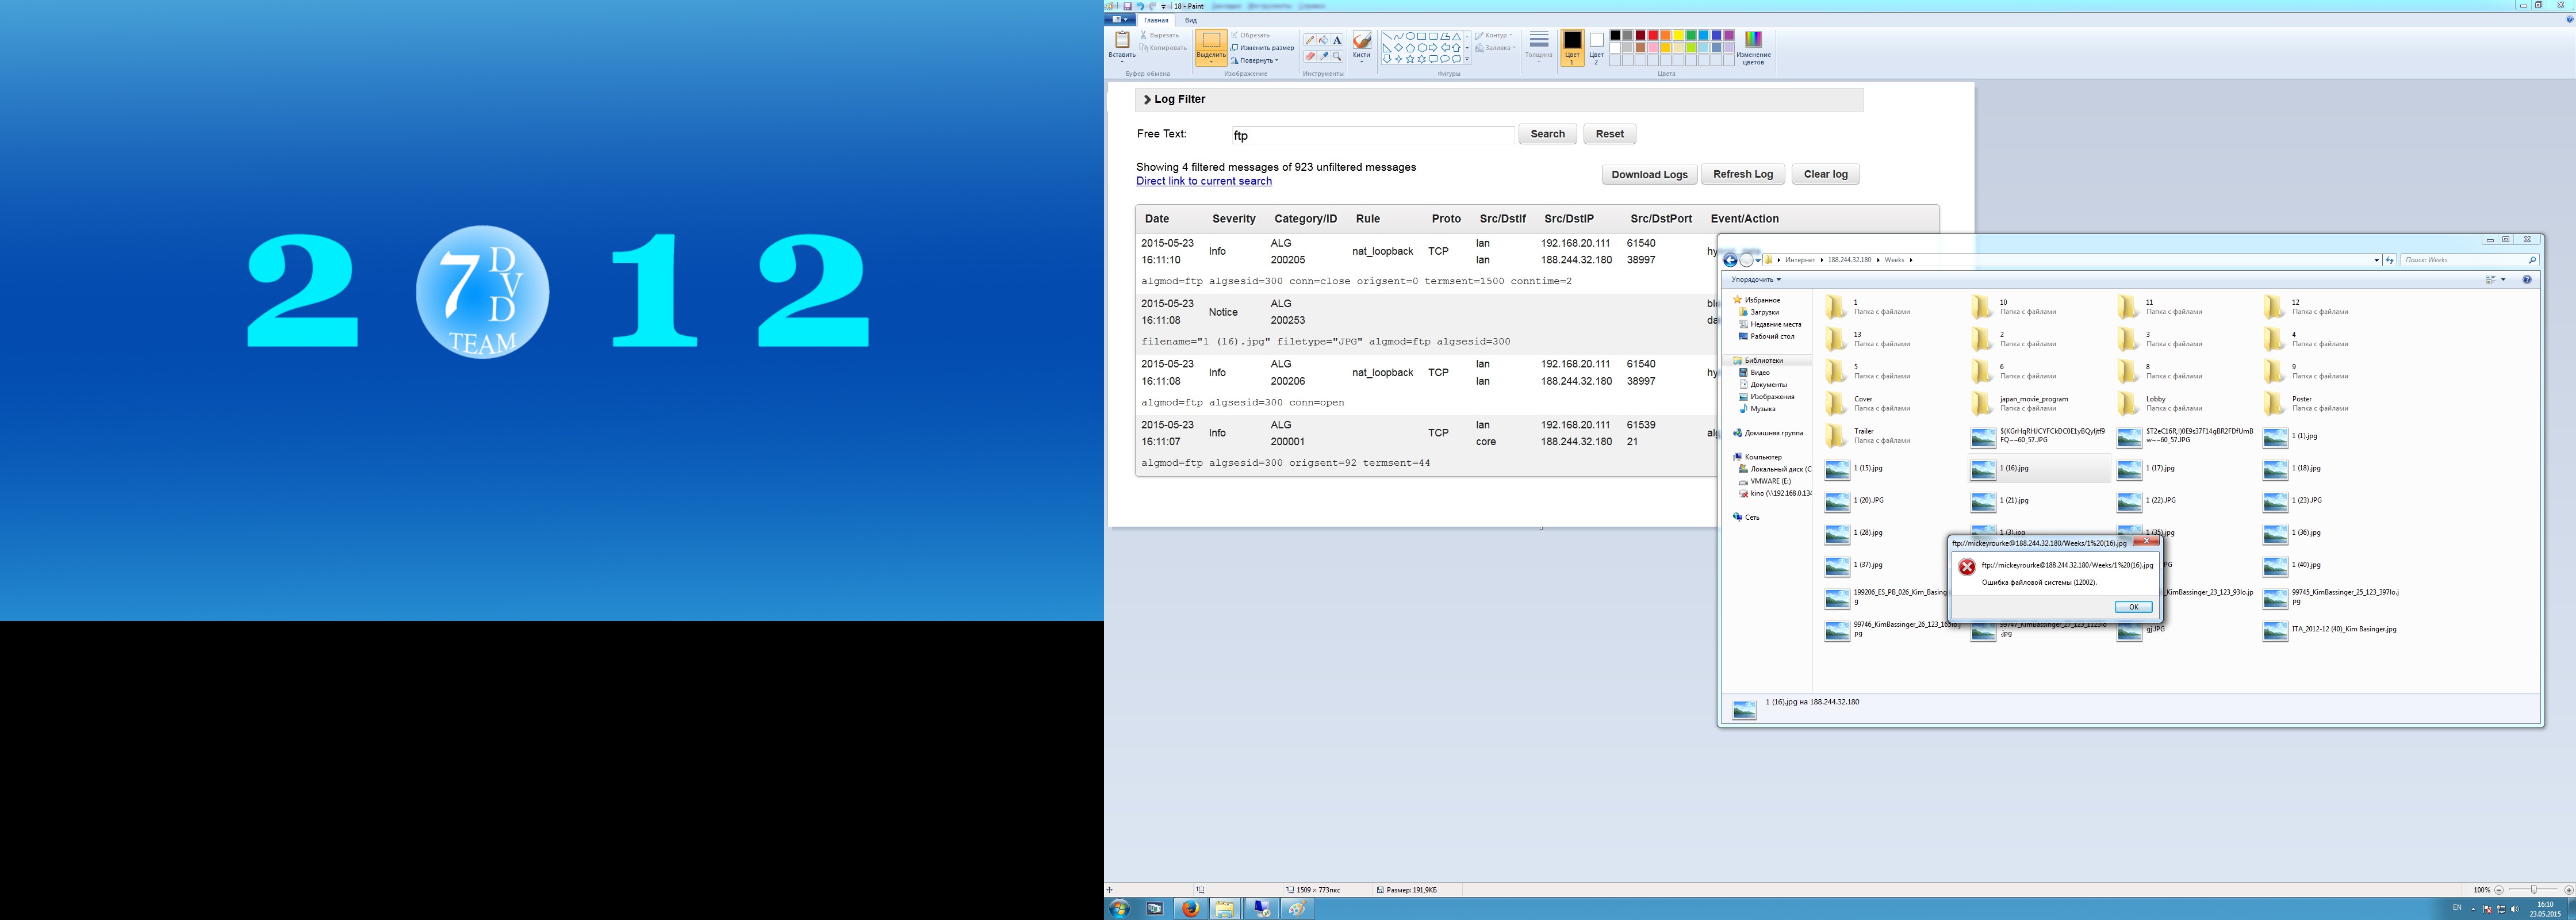Click the Firefox icon in the taskbar

click(x=1190, y=908)
